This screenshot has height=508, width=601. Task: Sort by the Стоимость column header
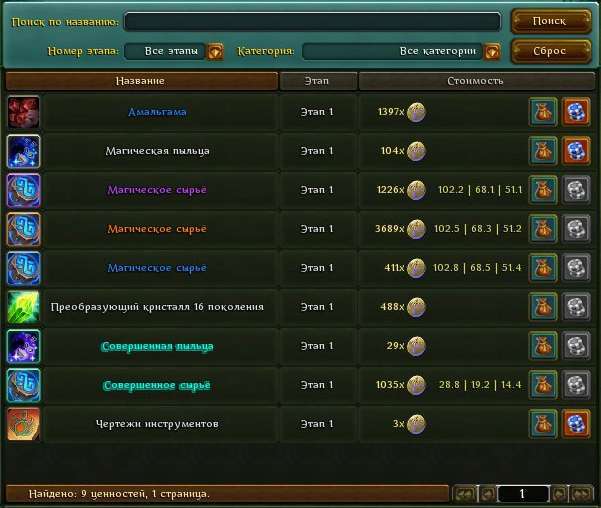(x=476, y=81)
